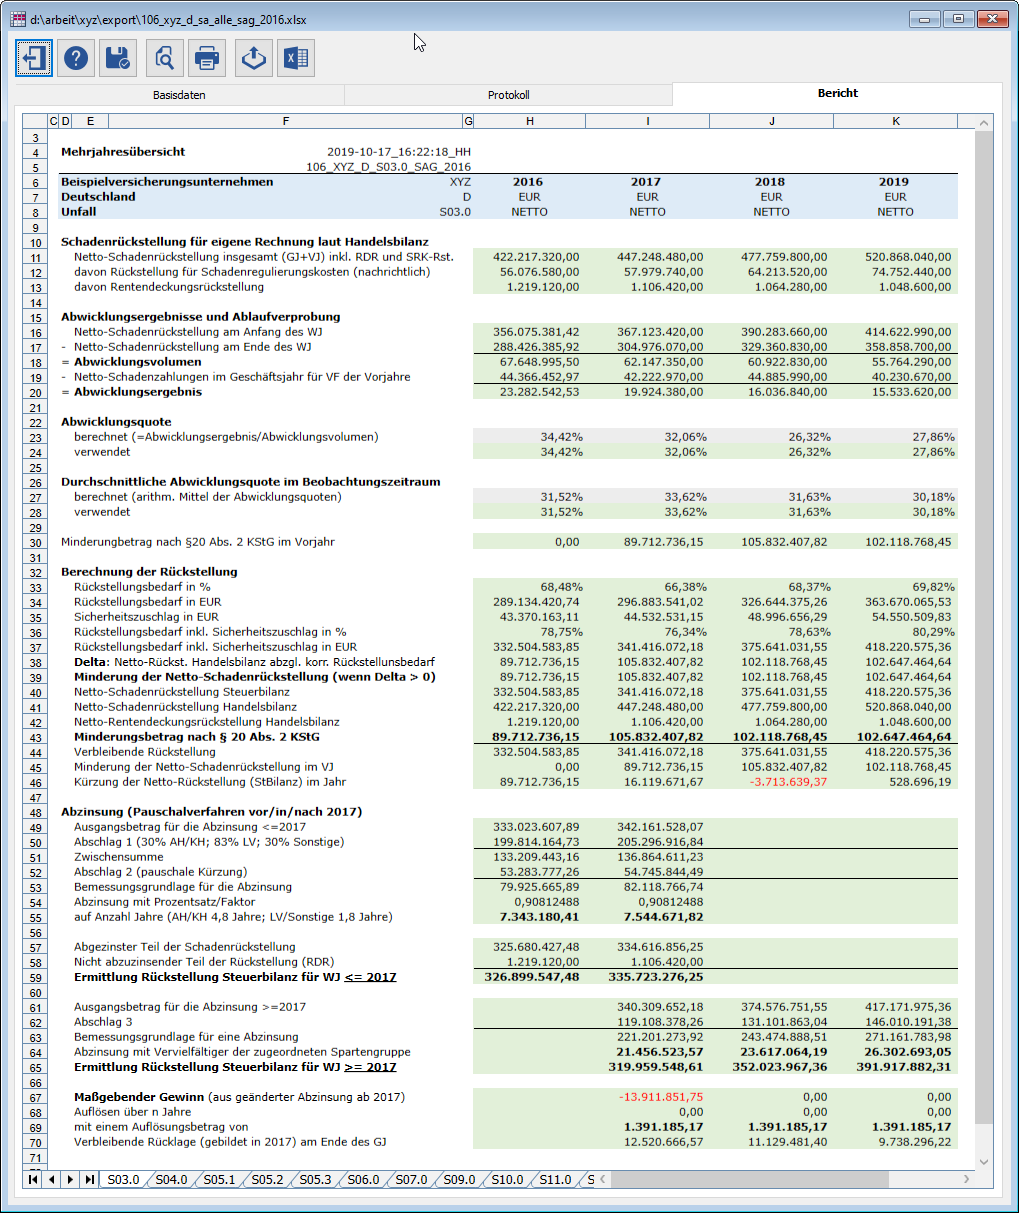1019x1213 pixels.
Task: Go to first sheet tab arrow
Action: [x=33, y=1180]
